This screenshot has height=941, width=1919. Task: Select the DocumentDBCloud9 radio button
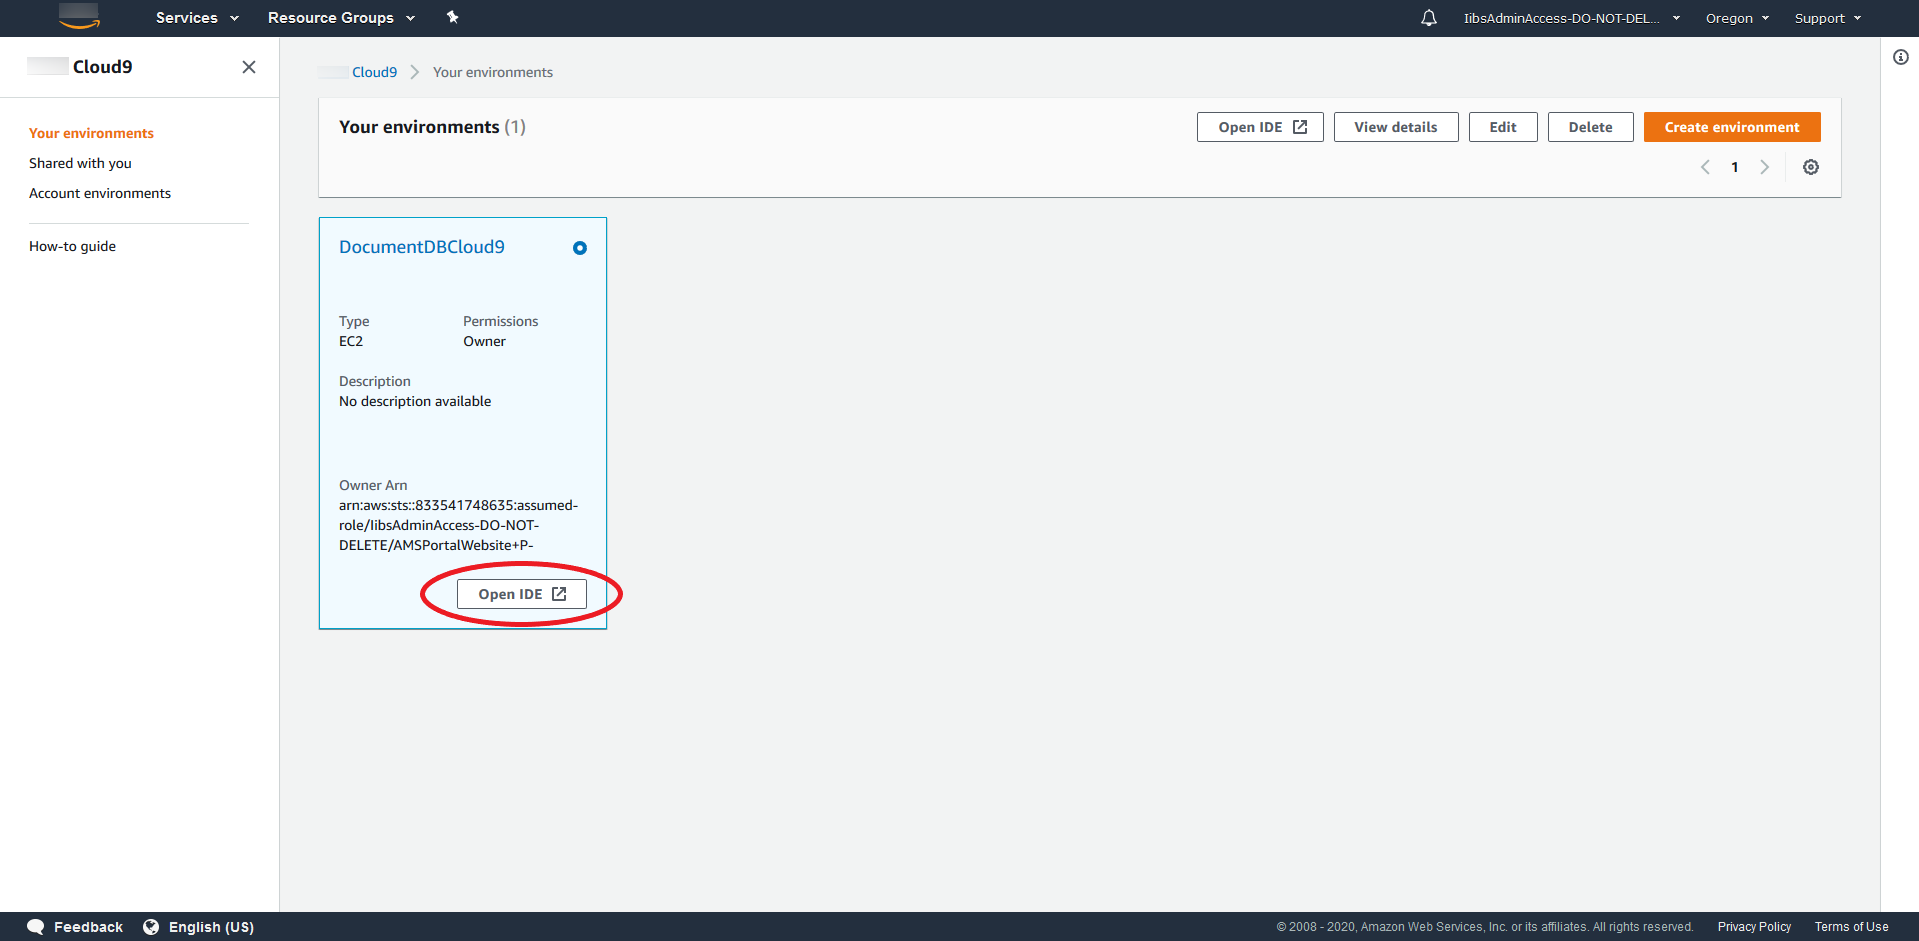pyautogui.click(x=579, y=248)
